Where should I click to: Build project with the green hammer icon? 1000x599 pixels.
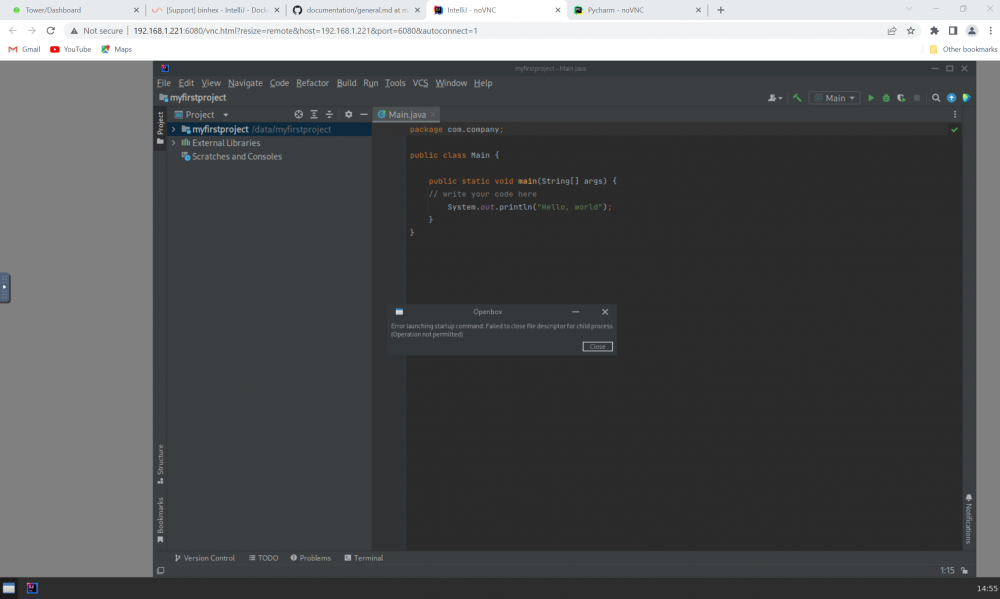797,98
